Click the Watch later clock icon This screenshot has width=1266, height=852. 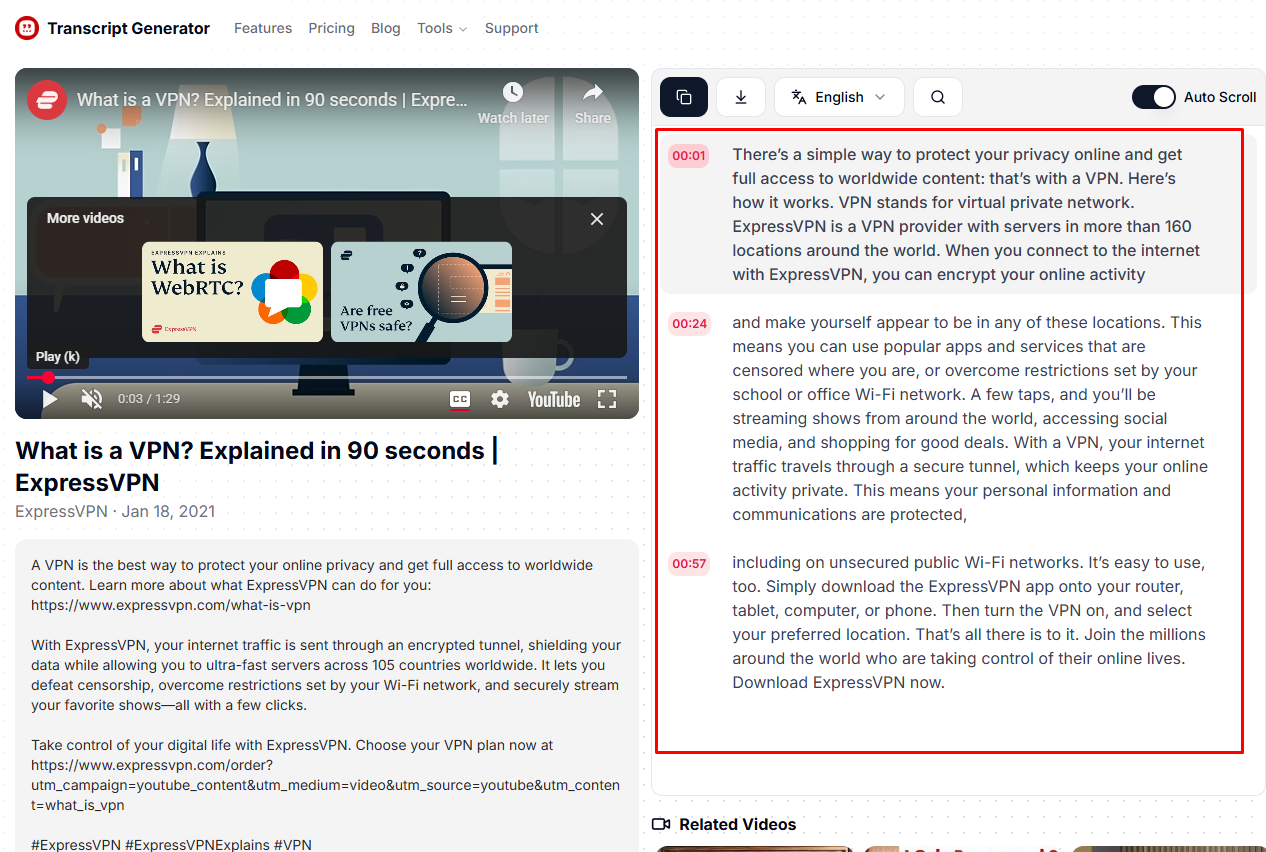[x=513, y=93]
